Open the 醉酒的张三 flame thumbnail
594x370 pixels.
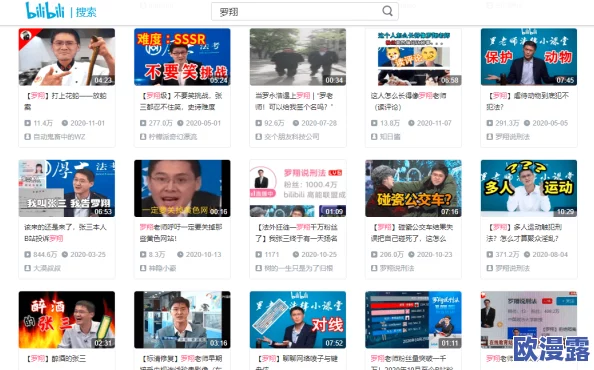tap(67, 320)
